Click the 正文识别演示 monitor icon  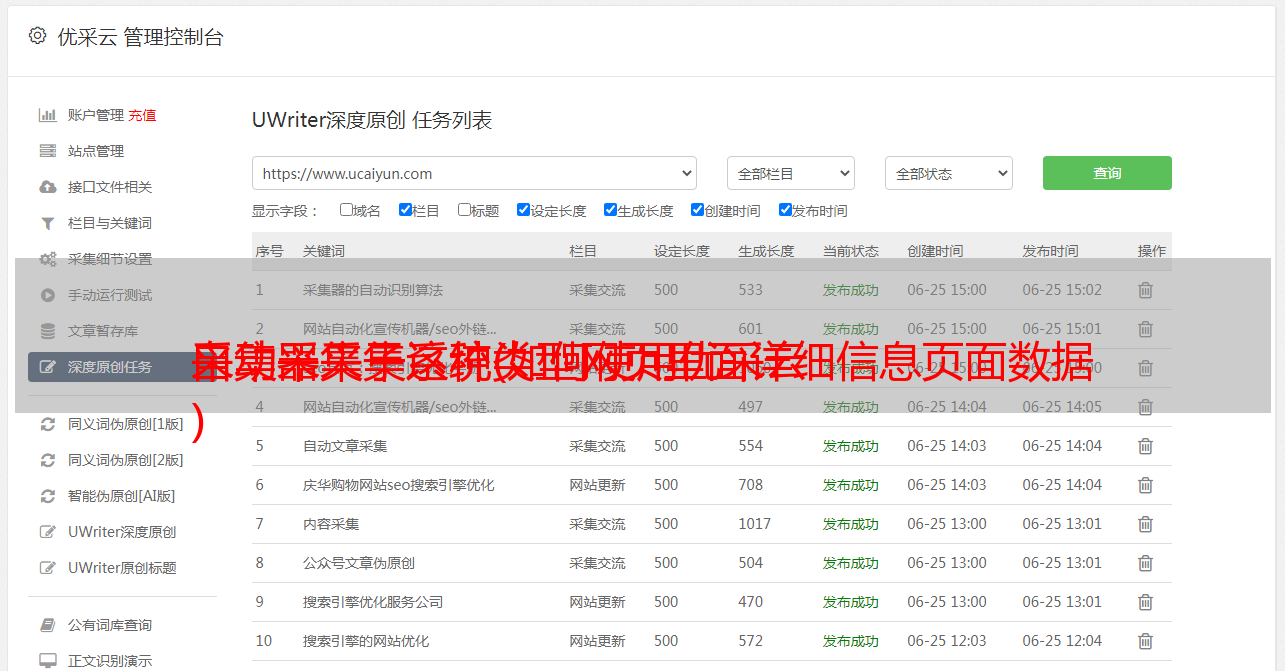[47, 661]
